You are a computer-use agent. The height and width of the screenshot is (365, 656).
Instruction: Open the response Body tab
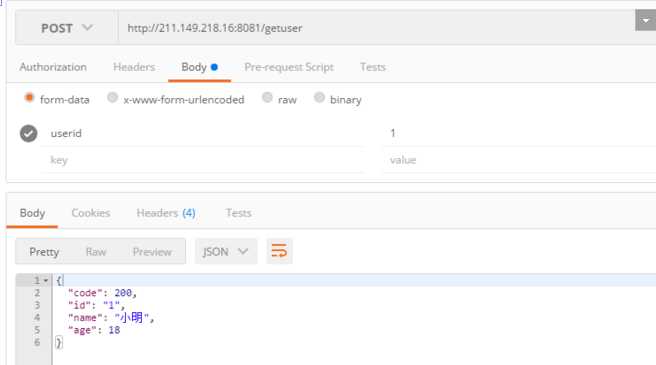tap(32, 213)
